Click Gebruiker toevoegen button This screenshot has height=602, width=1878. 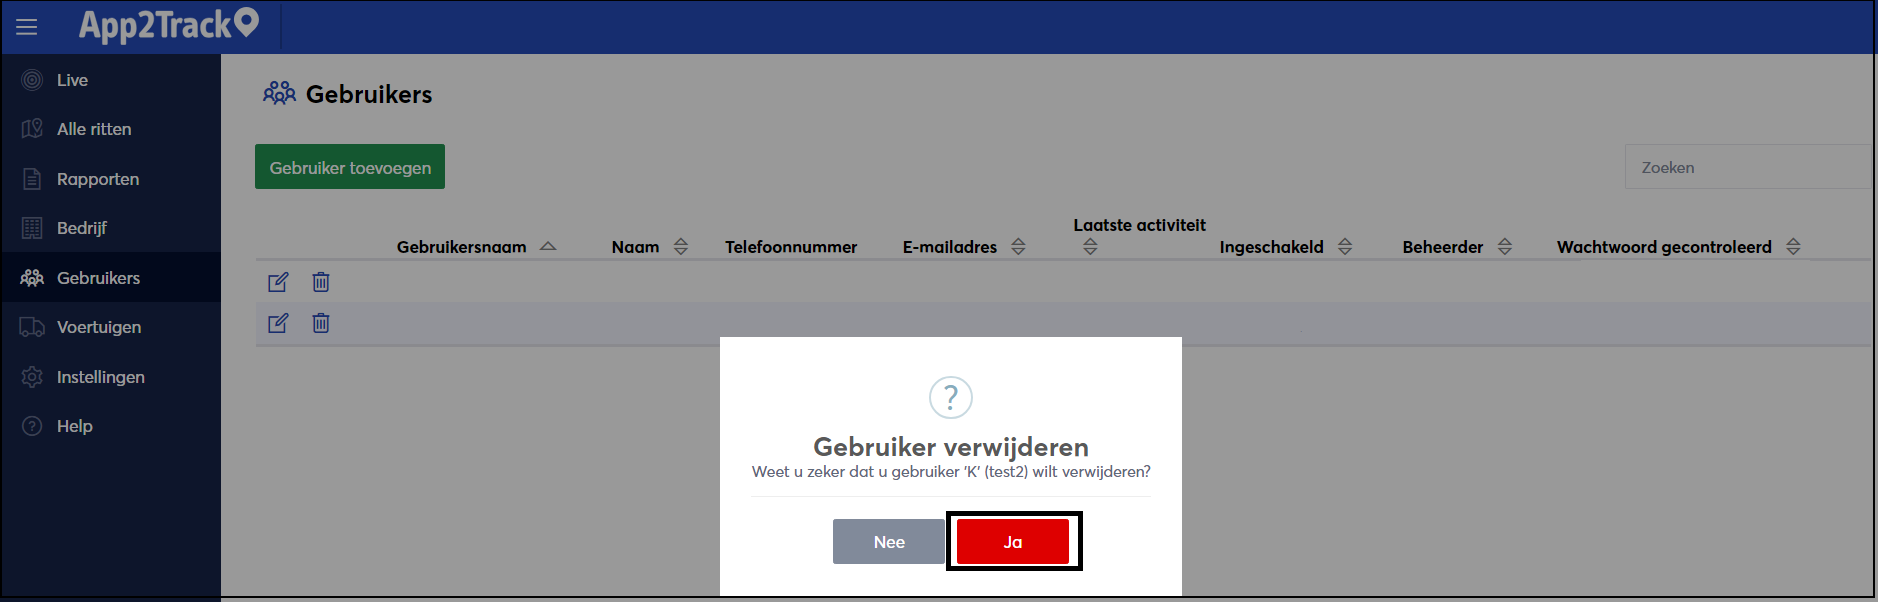(350, 167)
